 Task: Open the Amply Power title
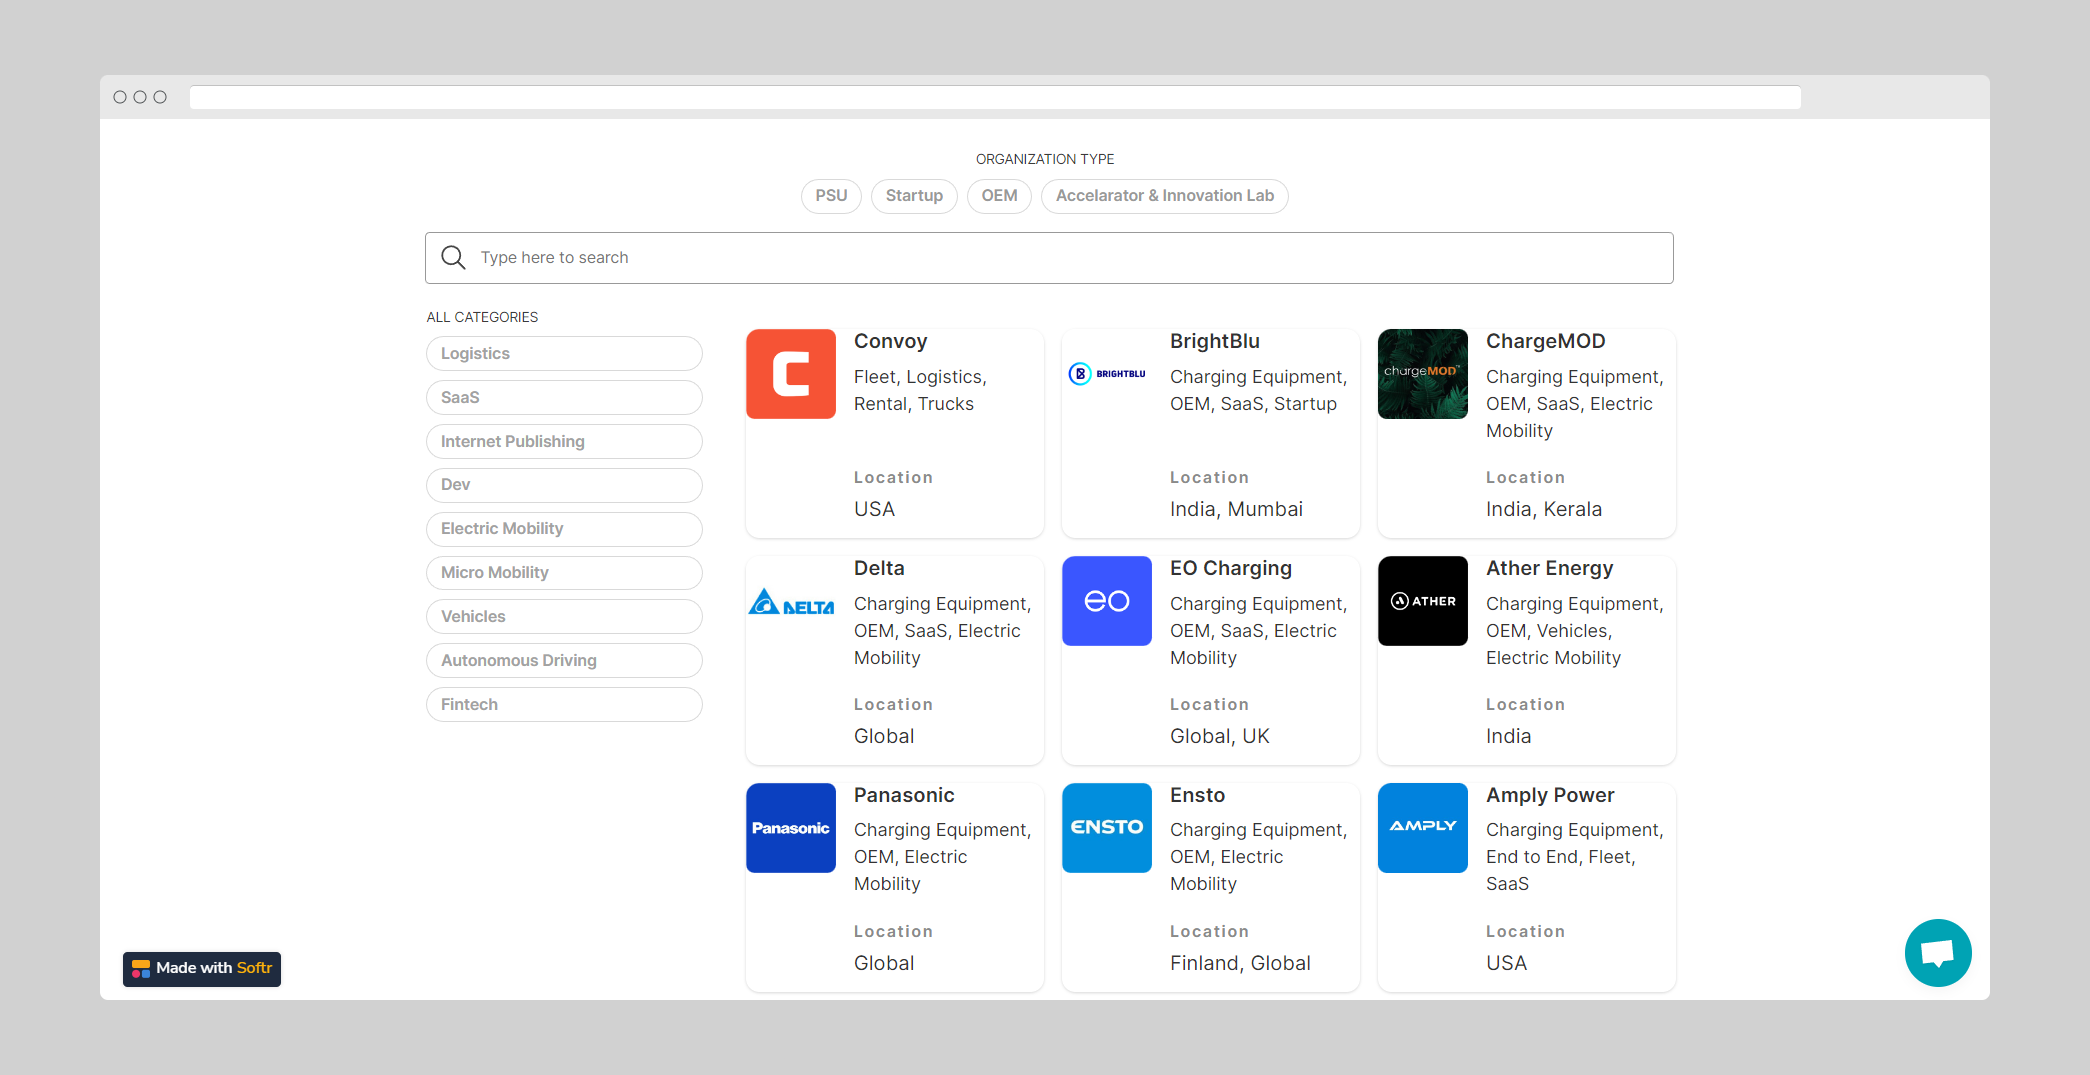(1550, 795)
